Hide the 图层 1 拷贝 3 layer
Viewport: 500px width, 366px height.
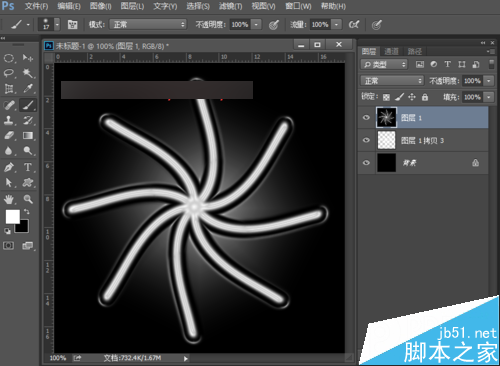366,140
